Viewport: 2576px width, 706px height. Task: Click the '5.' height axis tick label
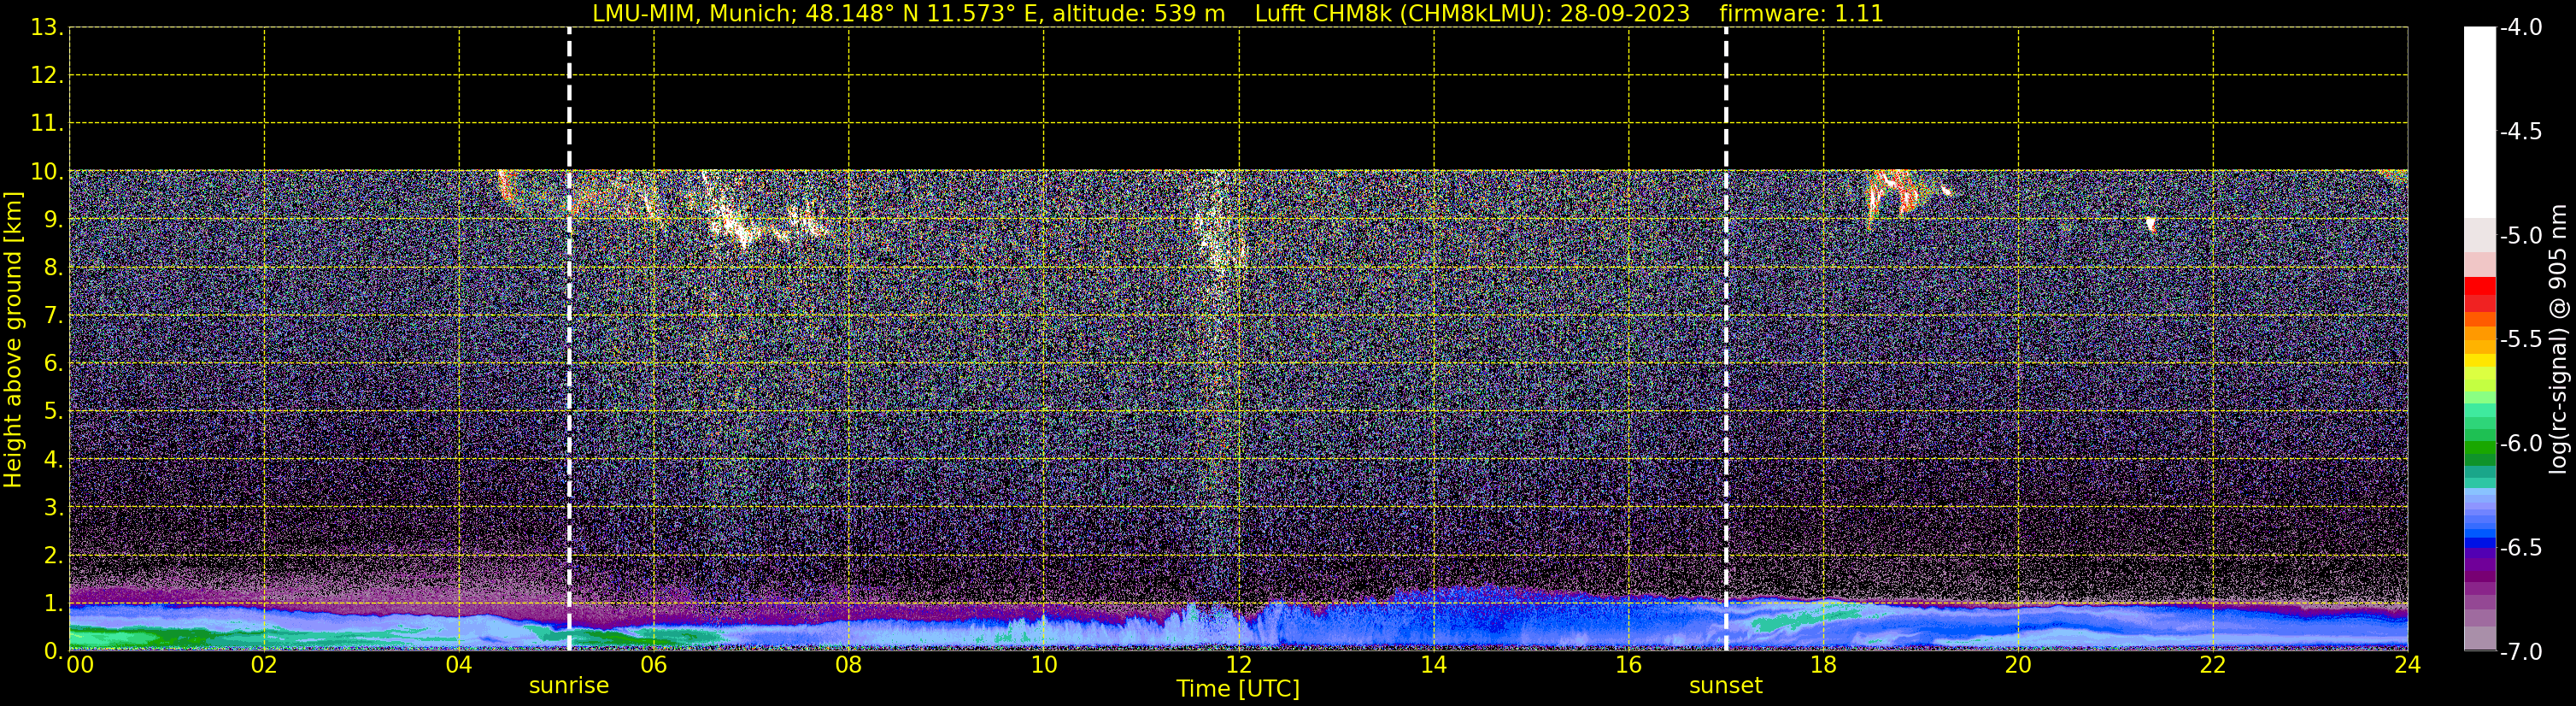53,412
